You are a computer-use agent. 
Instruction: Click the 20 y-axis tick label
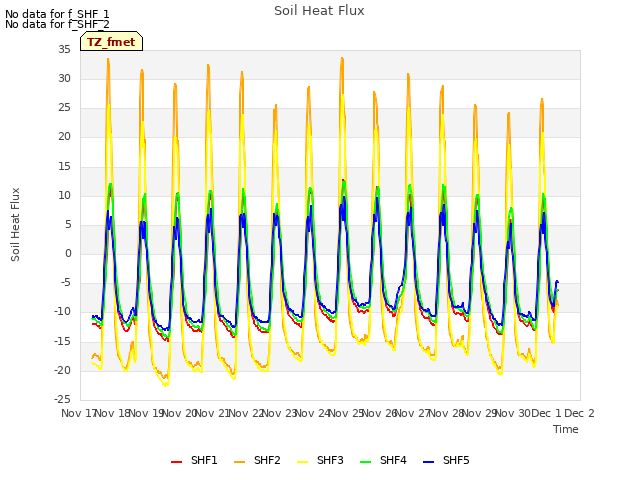click(x=64, y=137)
